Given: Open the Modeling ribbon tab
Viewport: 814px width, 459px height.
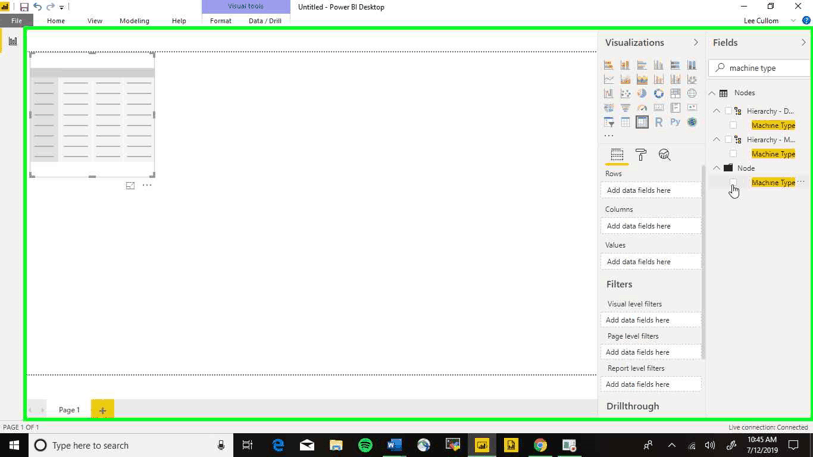Looking at the screenshot, I should 134,21.
